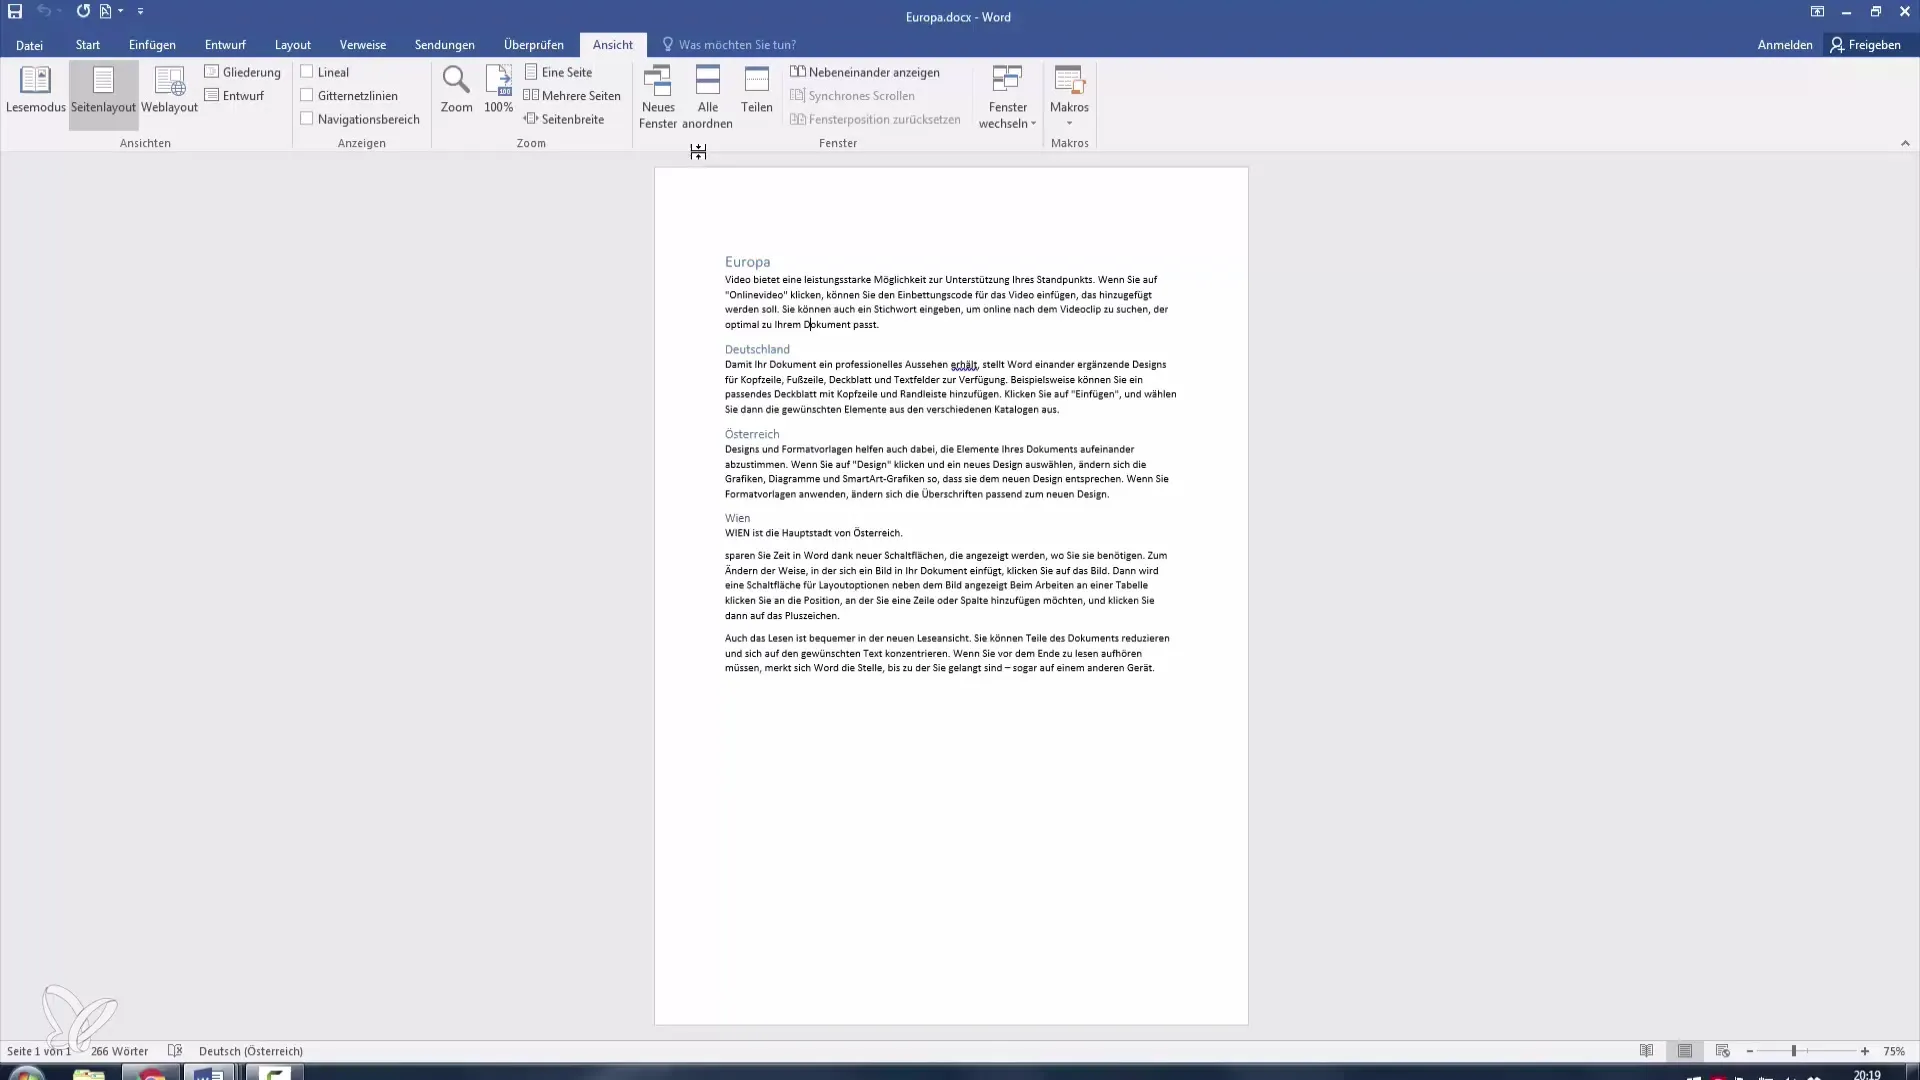Open the Zoom dialog with the magnifier icon

click(456, 90)
